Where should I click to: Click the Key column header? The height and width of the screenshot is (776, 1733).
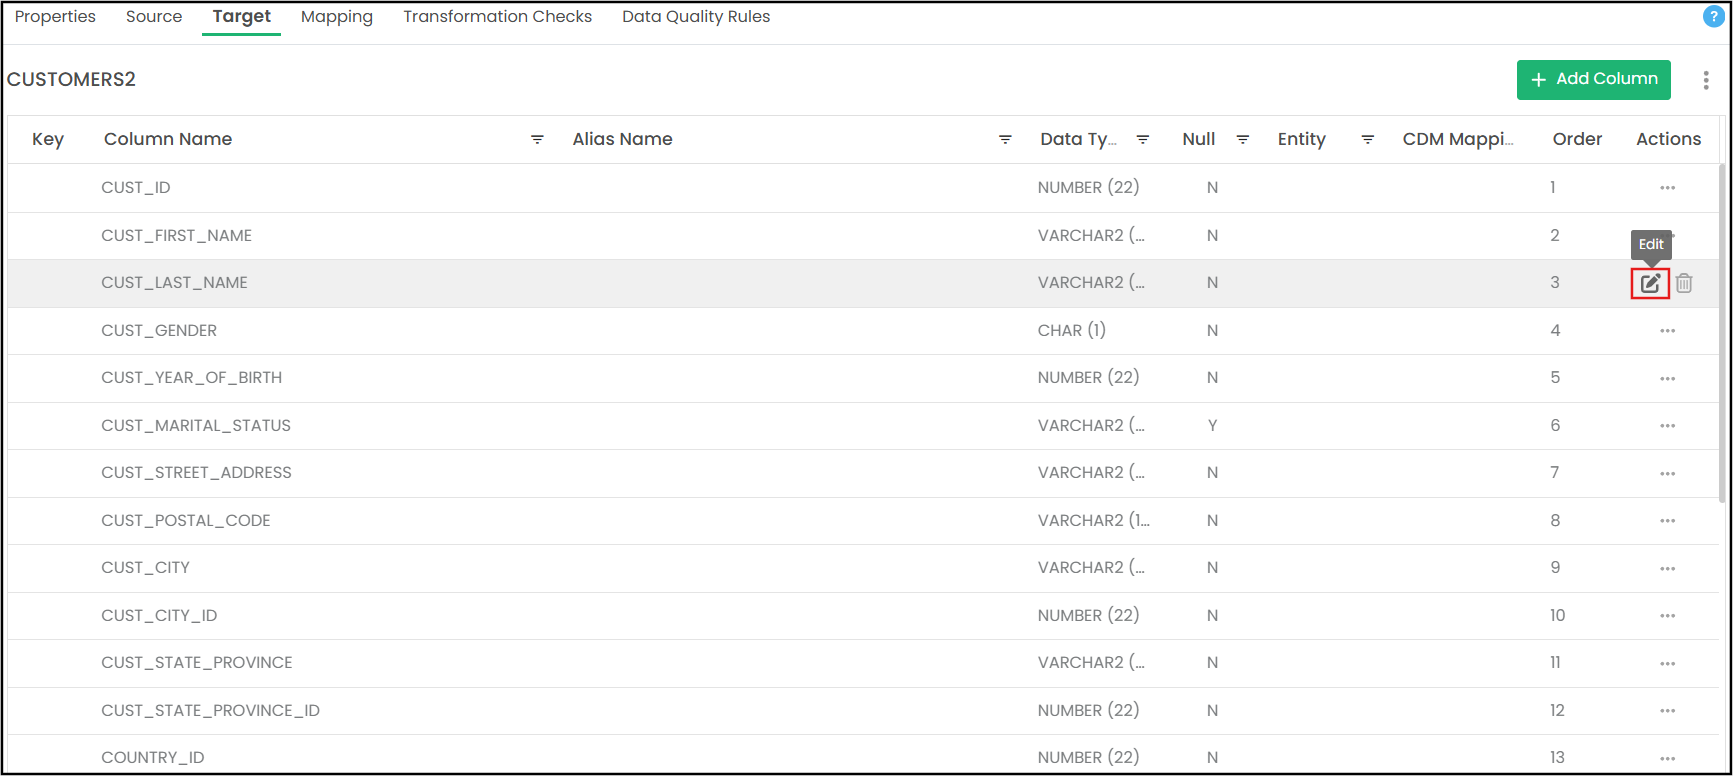48,140
